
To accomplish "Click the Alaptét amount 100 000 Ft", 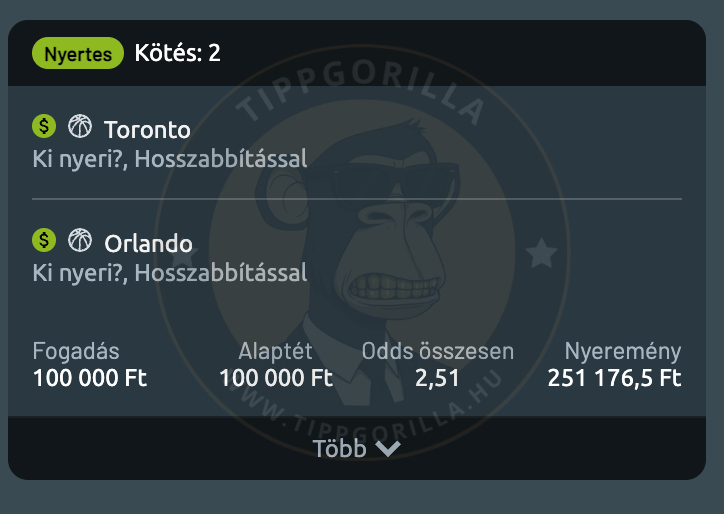I will (276, 378).
